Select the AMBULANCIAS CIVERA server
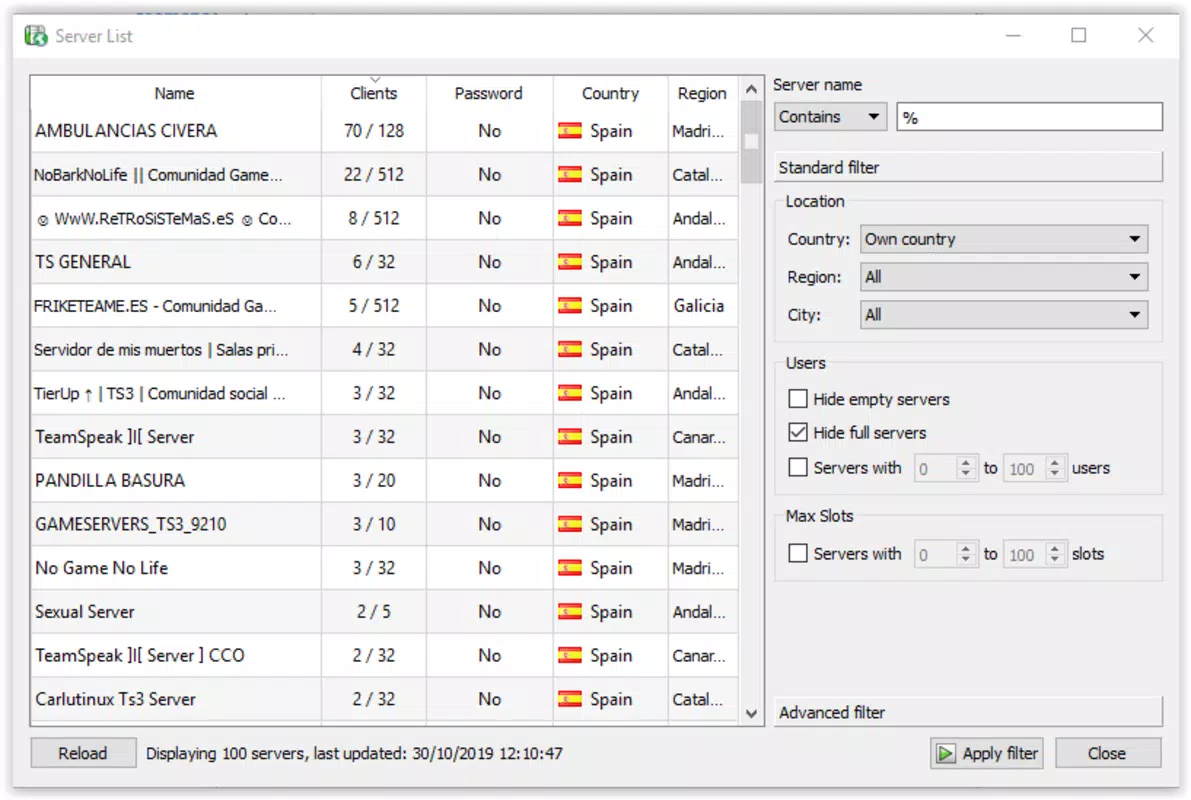 (384, 131)
